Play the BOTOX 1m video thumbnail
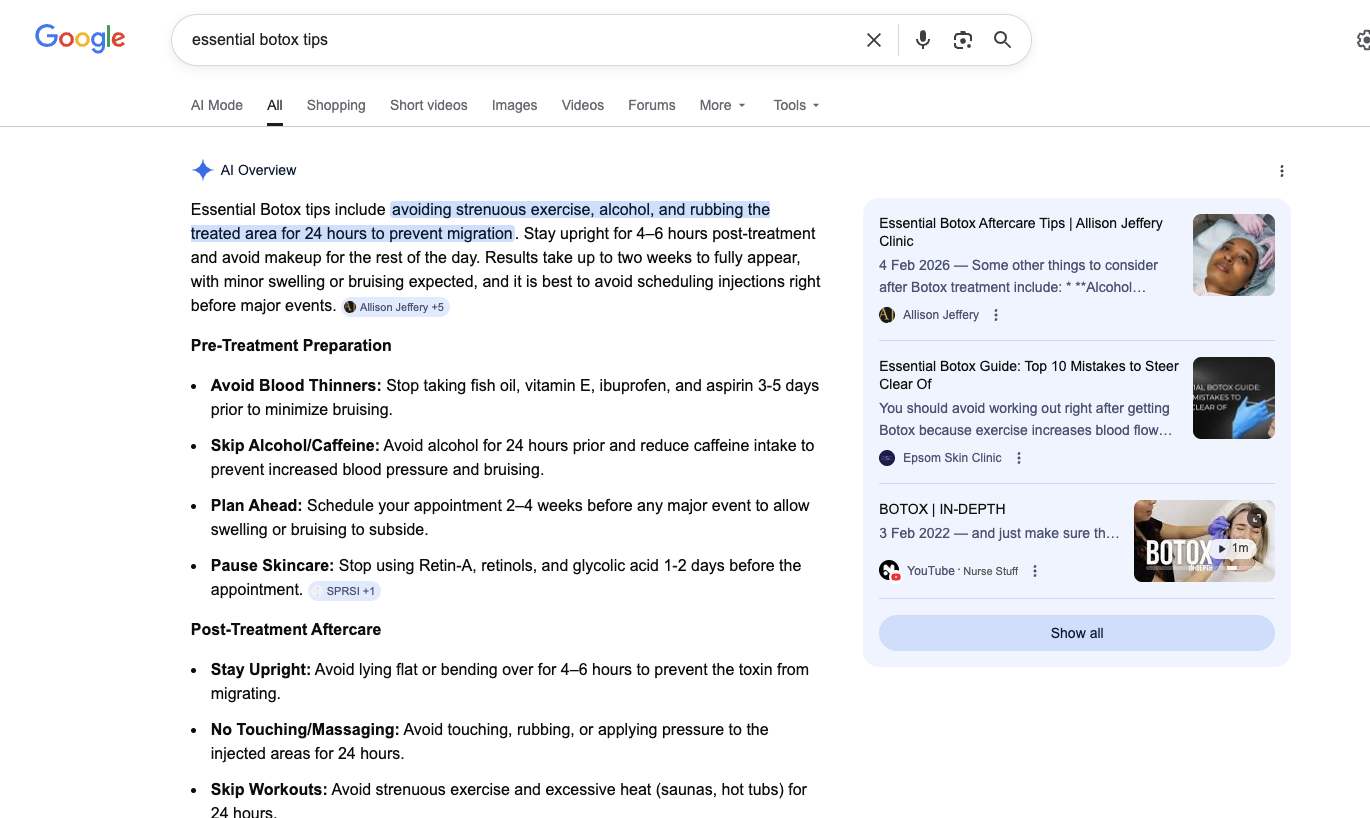 pos(1204,541)
